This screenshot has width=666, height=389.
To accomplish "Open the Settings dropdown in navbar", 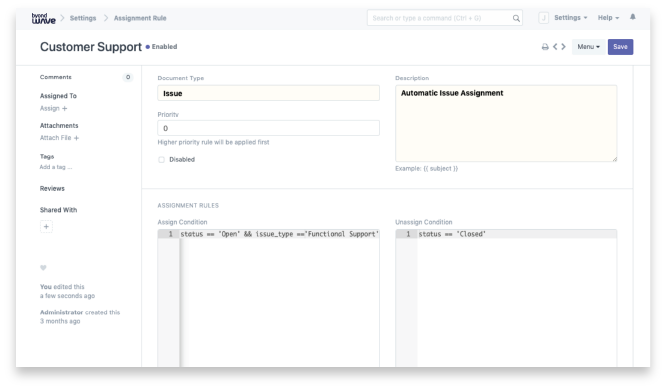I will pos(570,18).
